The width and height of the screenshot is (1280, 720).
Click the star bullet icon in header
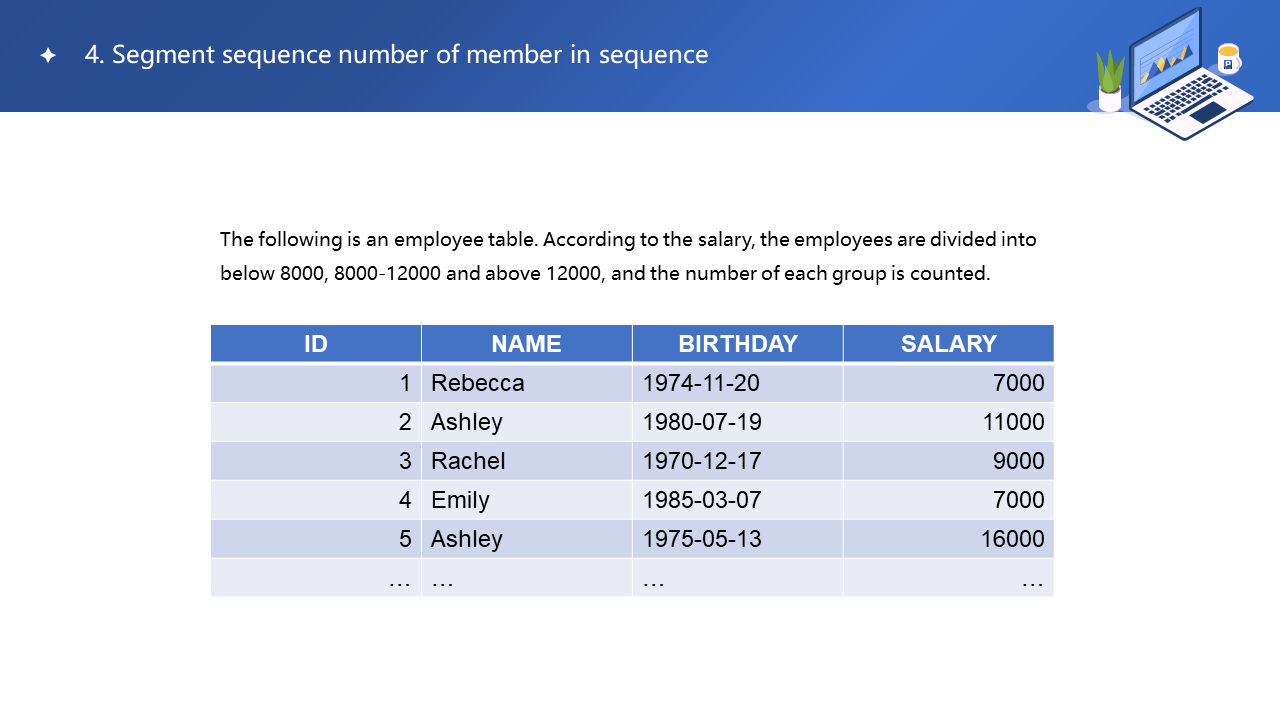coord(48,56)
